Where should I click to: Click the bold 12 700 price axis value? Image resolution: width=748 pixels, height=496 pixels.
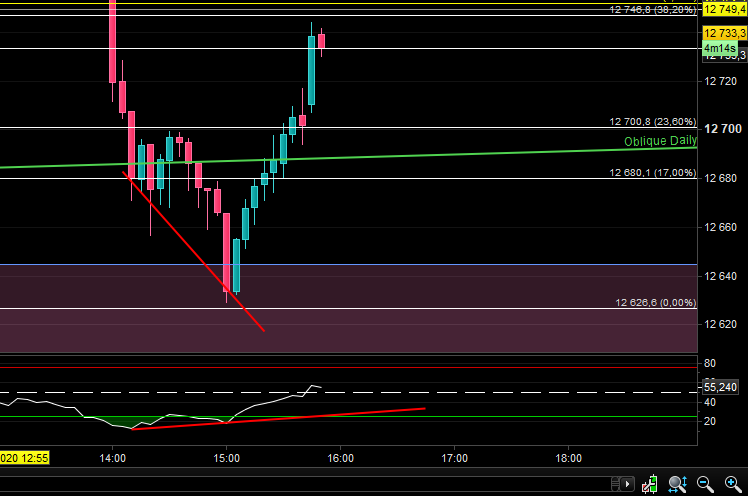(723, 129)
